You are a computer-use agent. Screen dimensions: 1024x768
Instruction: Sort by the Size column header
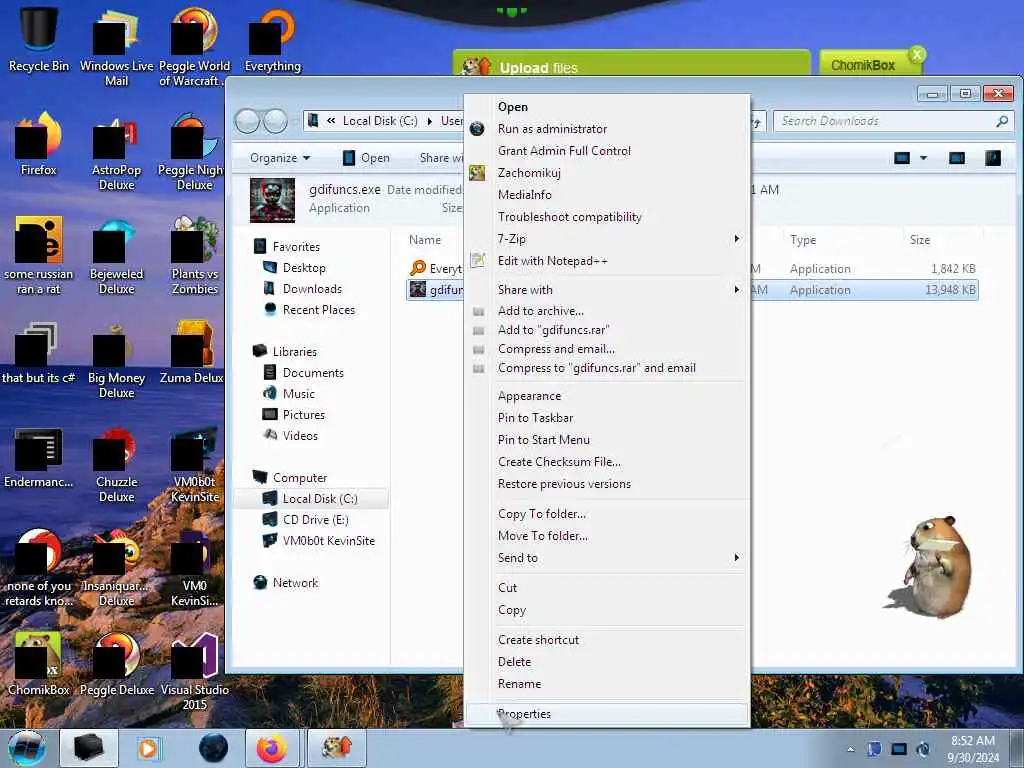(x=920, y=240)
